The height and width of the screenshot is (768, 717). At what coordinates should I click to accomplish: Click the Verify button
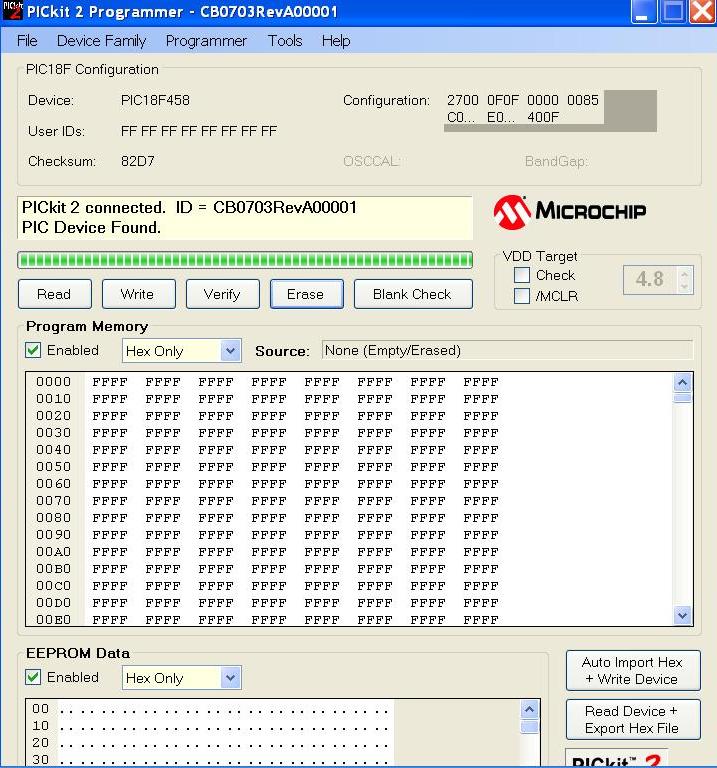click(222, 294)
